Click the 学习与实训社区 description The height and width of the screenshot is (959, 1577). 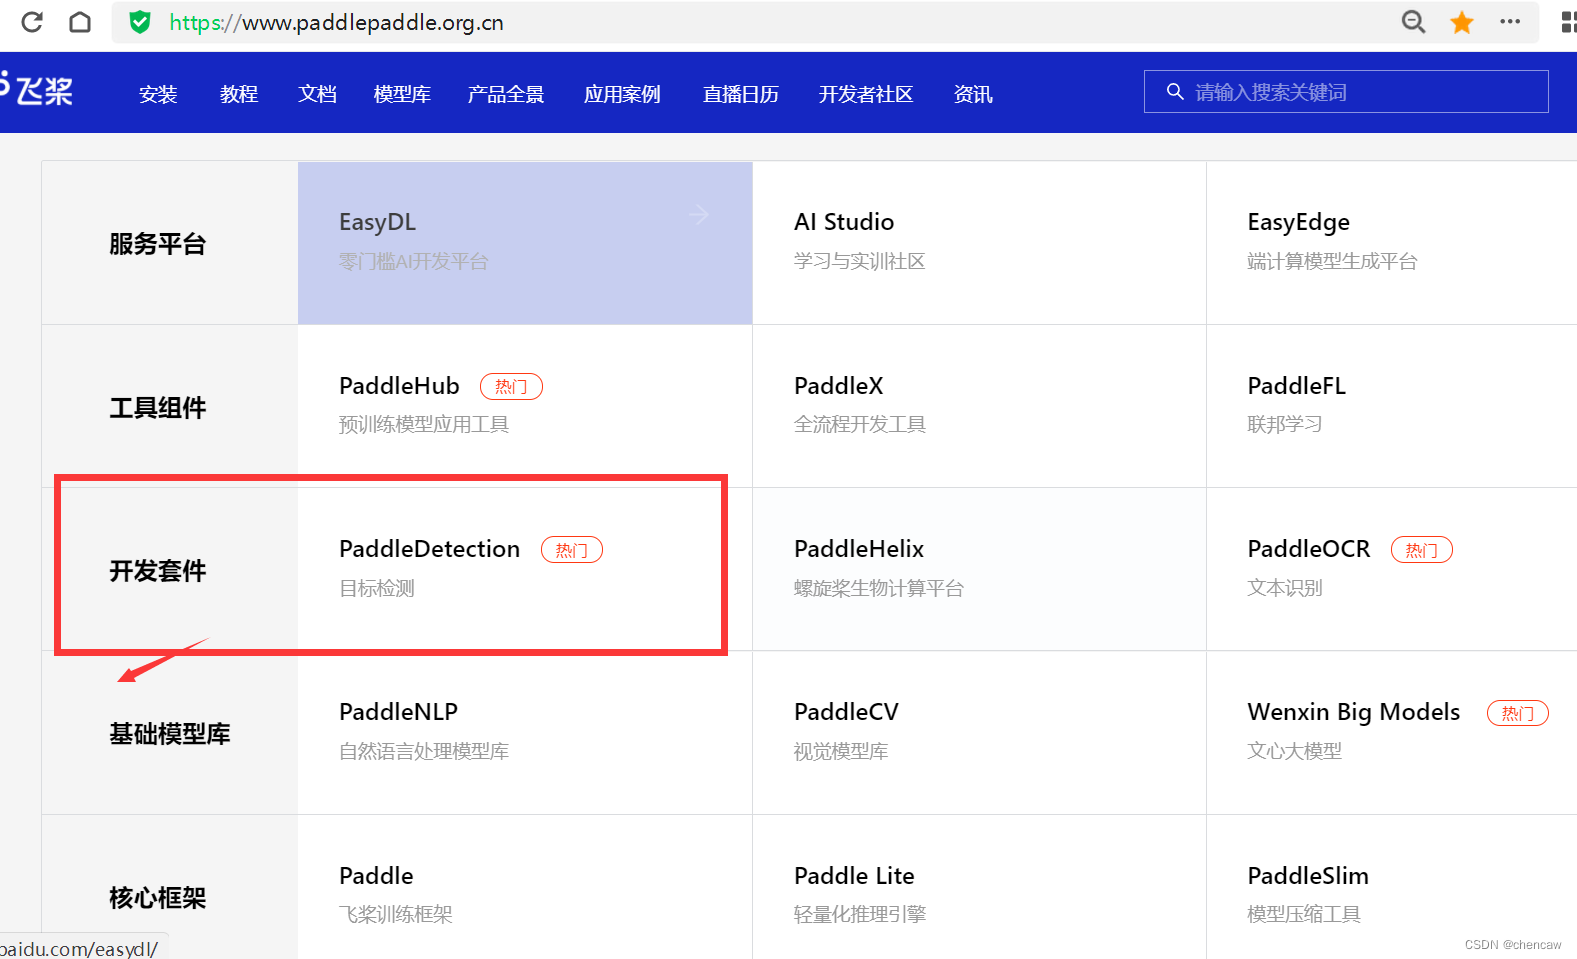[x=859, y=262]
